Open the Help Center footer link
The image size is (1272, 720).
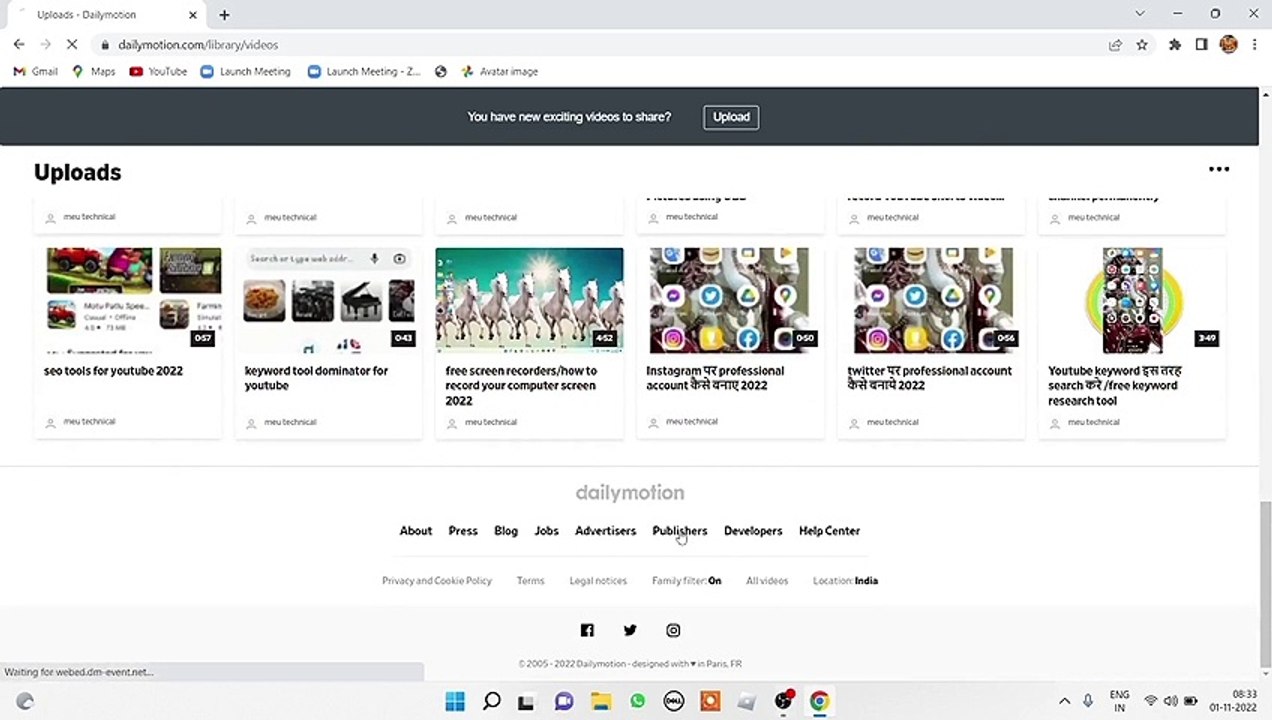(x=829, y=531)
